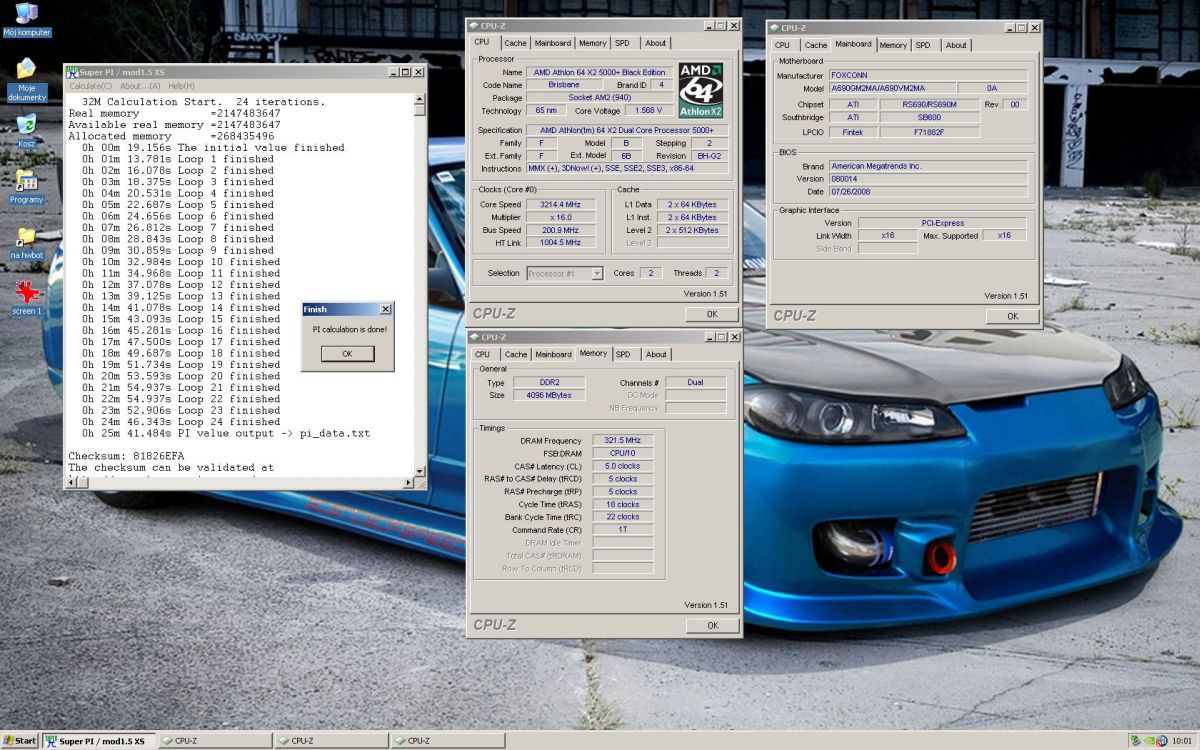Image resolution: width=1200 pixels, height=750 pixels.
Task: Click the Super PI window title icon
Action: click(72, 72)
